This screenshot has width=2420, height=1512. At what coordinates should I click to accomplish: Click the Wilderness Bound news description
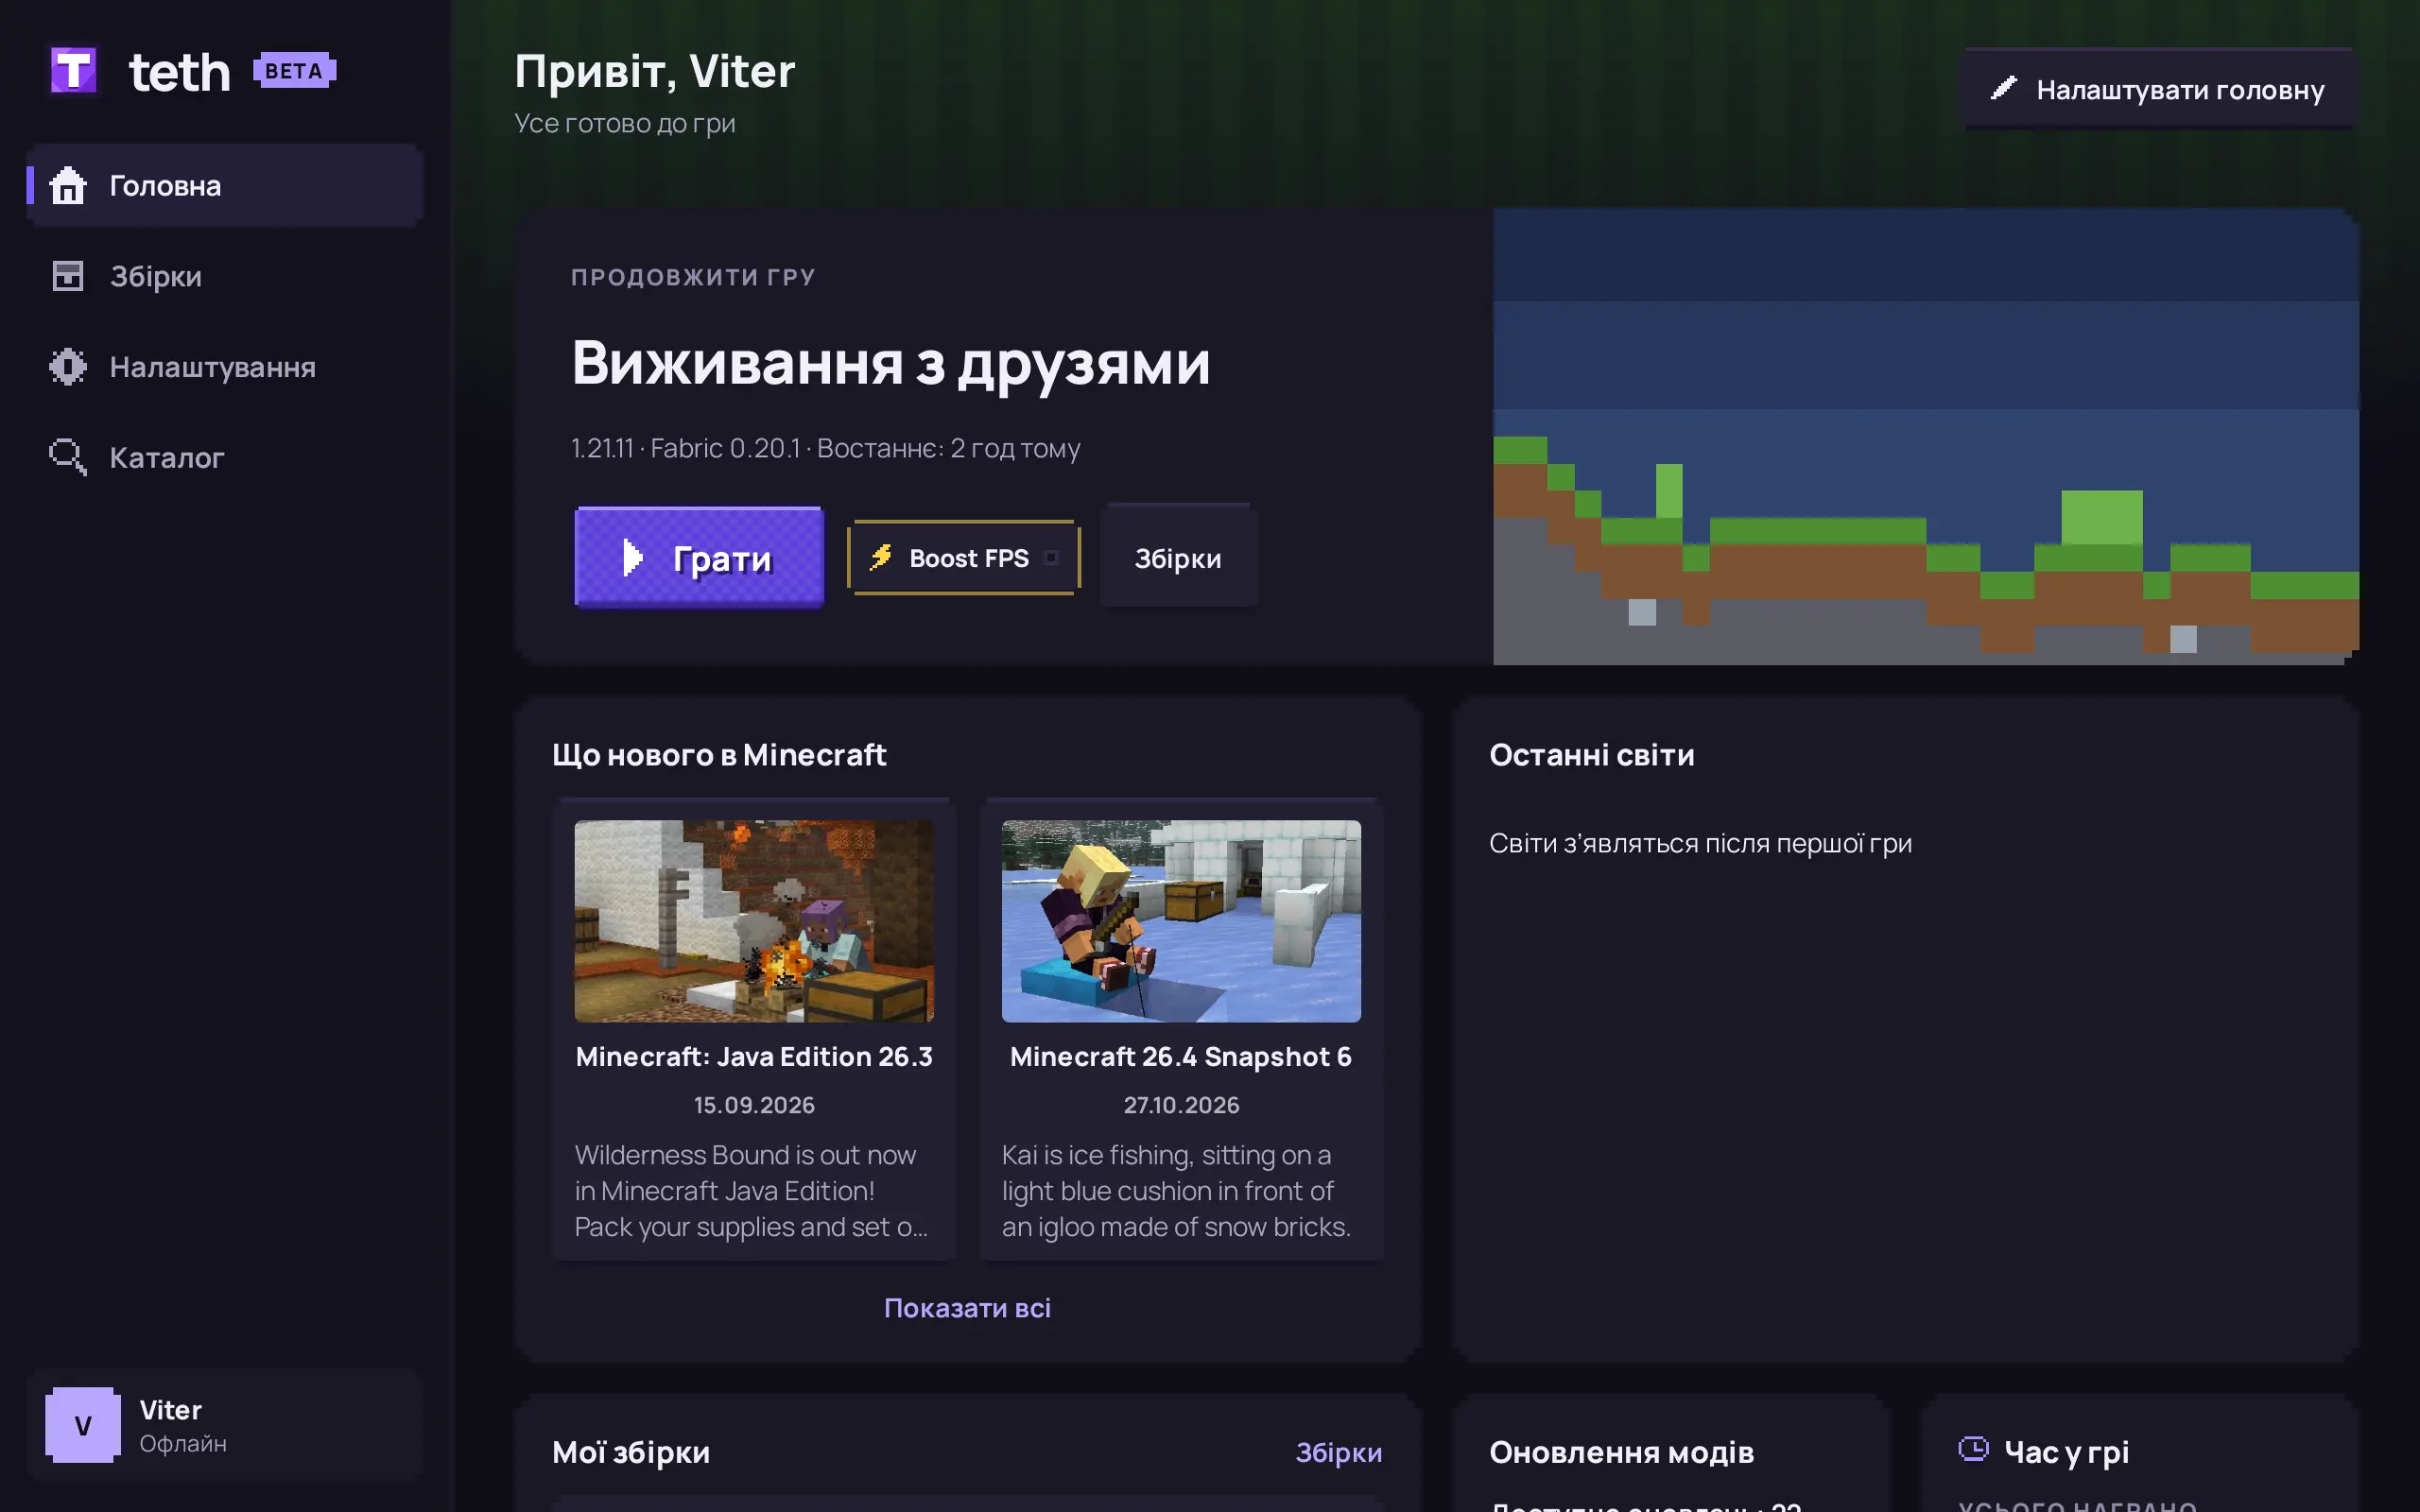751,1191
